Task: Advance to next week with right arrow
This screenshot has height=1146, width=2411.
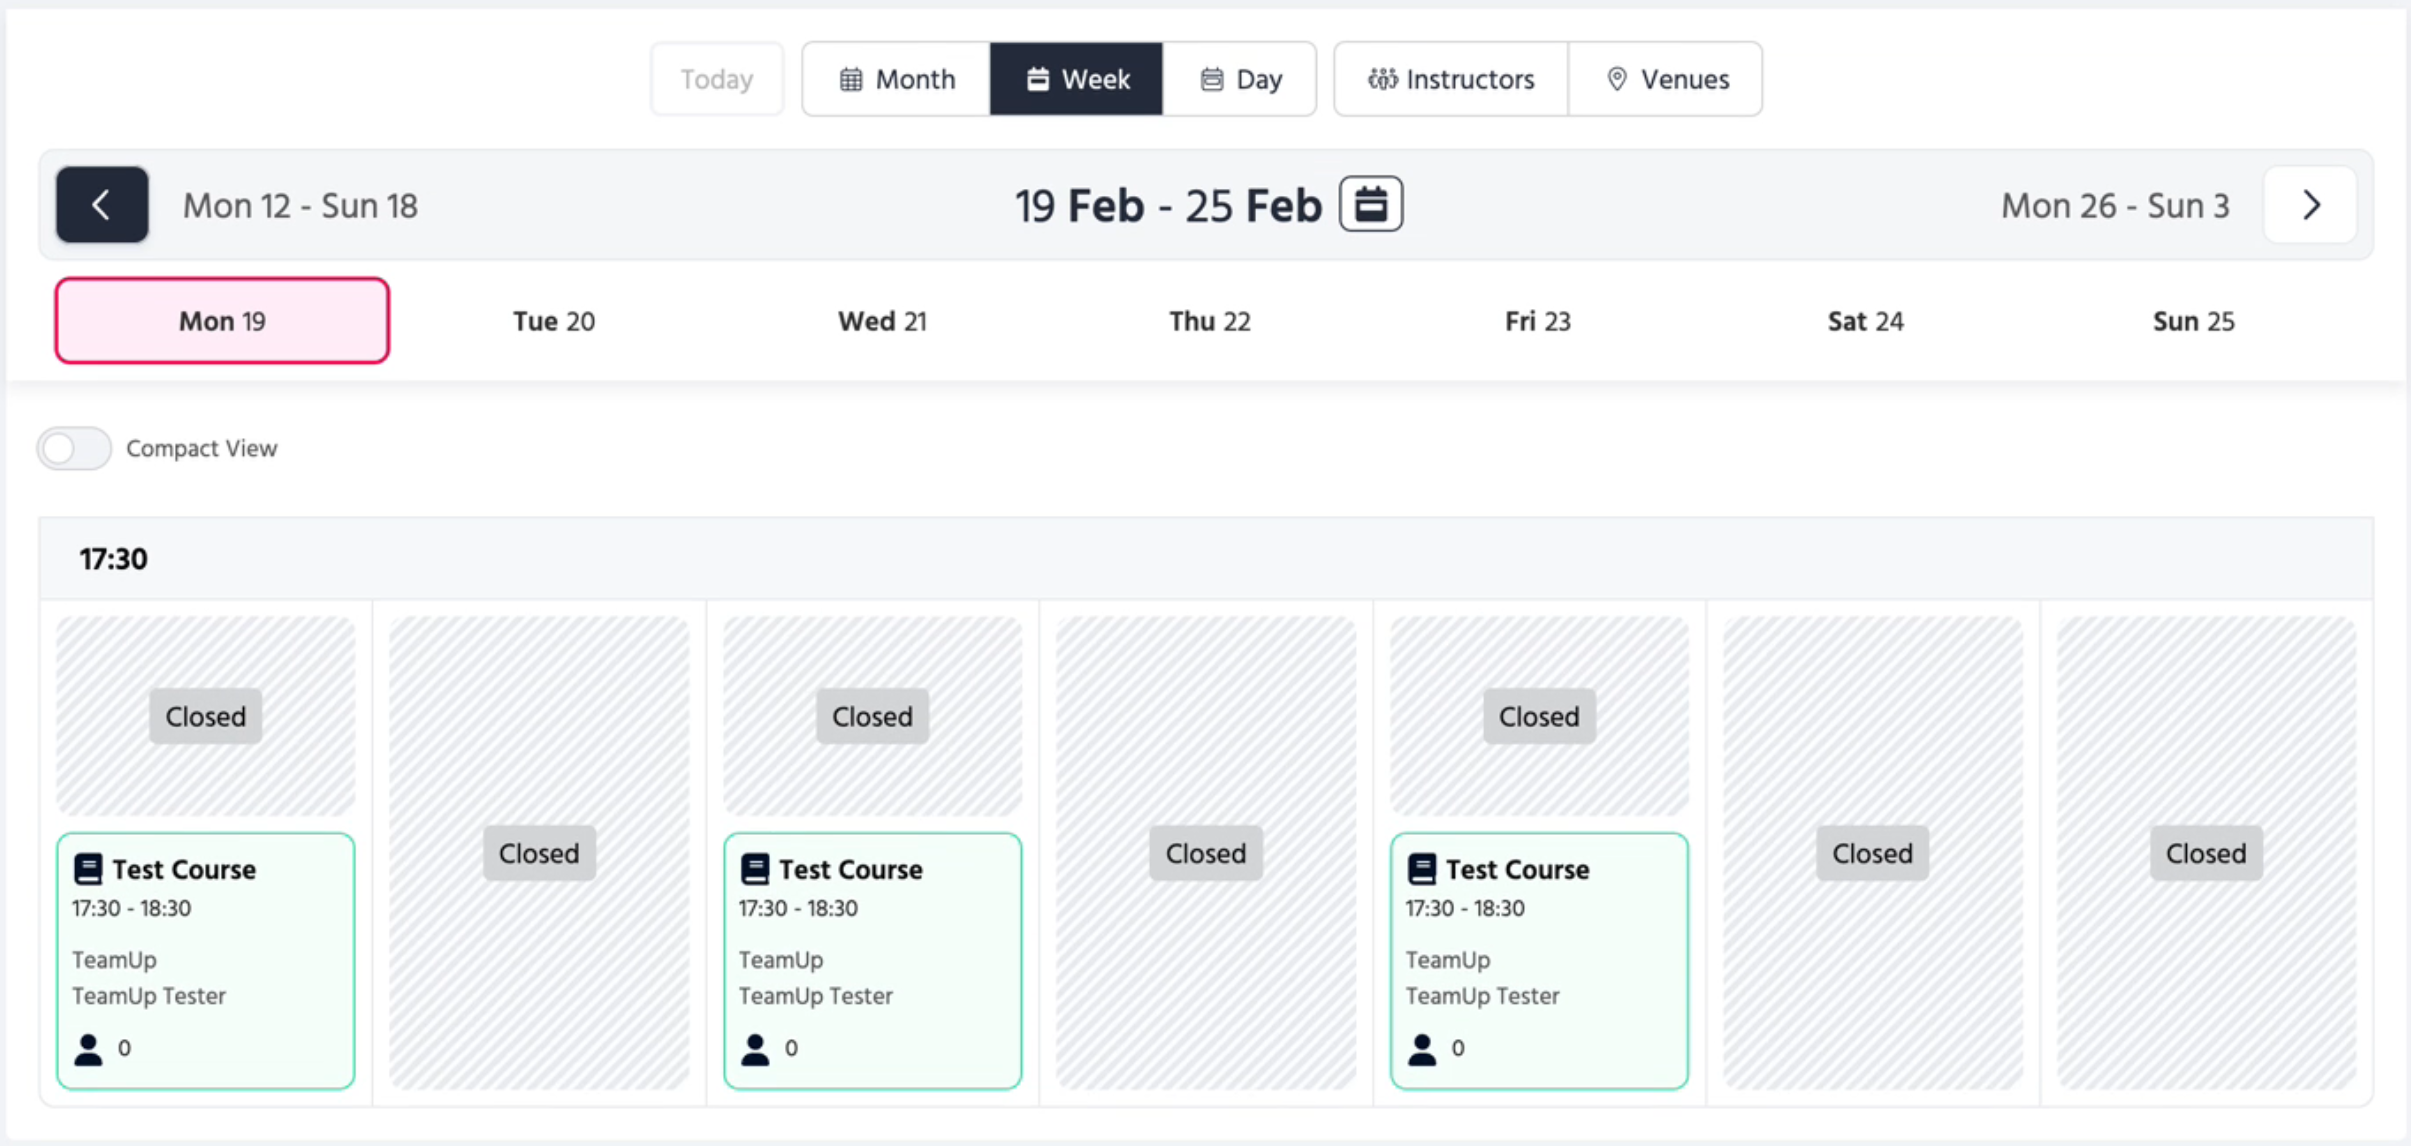Action: pyautogui.click(x=2310, y=205)
